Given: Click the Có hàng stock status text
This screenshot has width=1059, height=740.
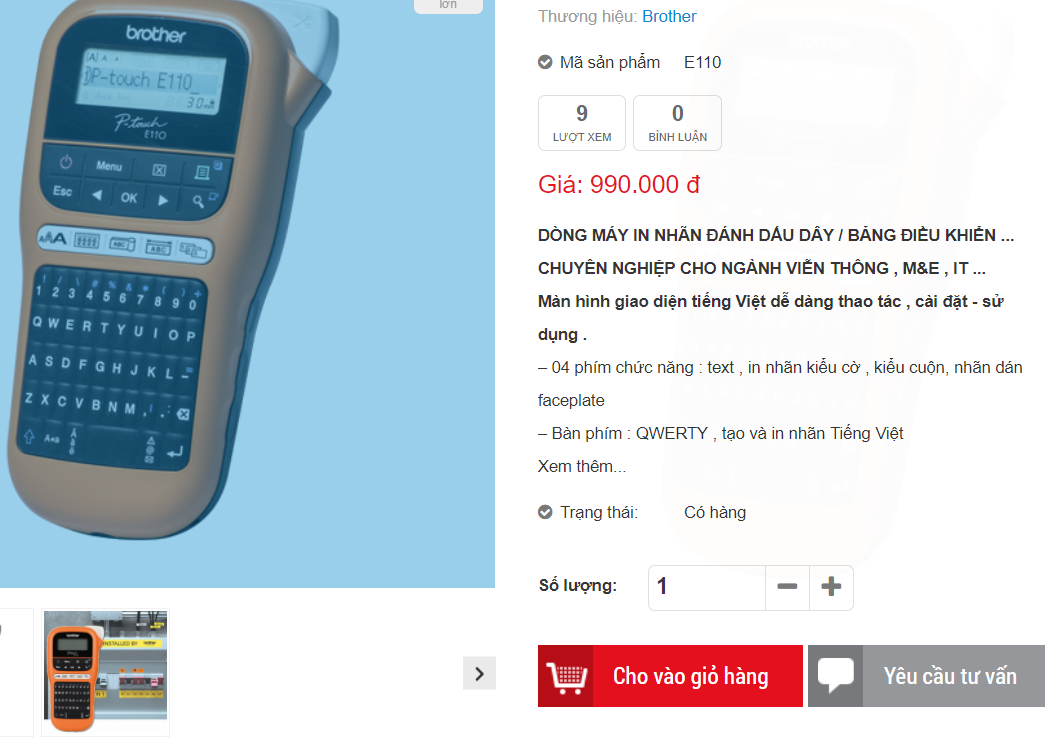Looking at the screenshot, I should 715,512.
